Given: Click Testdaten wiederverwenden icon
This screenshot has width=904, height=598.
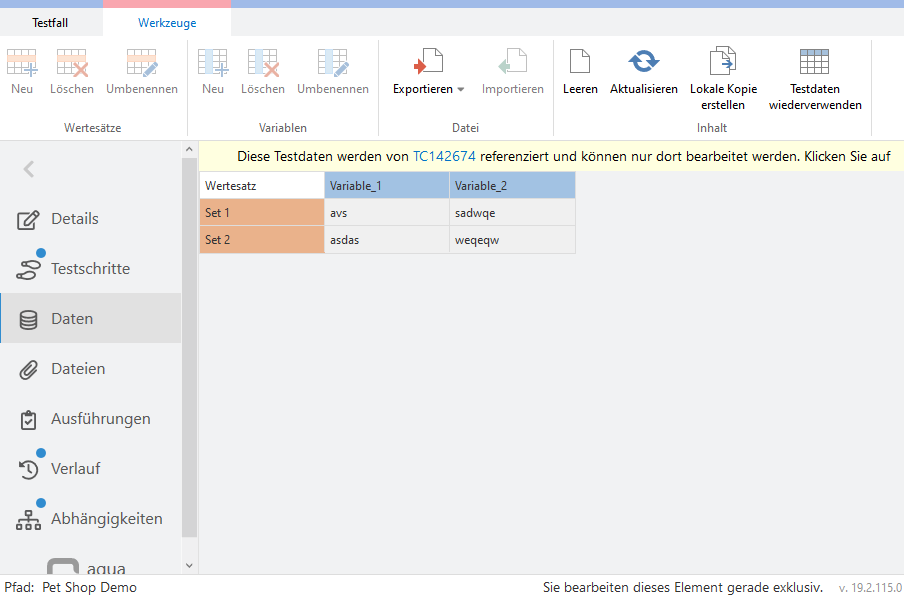Looking at the screenshot, I should [814, 62].
